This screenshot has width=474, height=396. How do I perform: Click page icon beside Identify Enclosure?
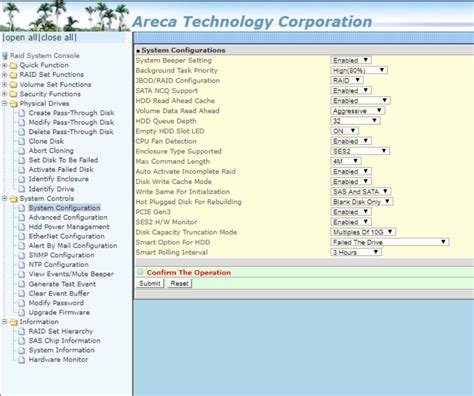tap(22, 179)
